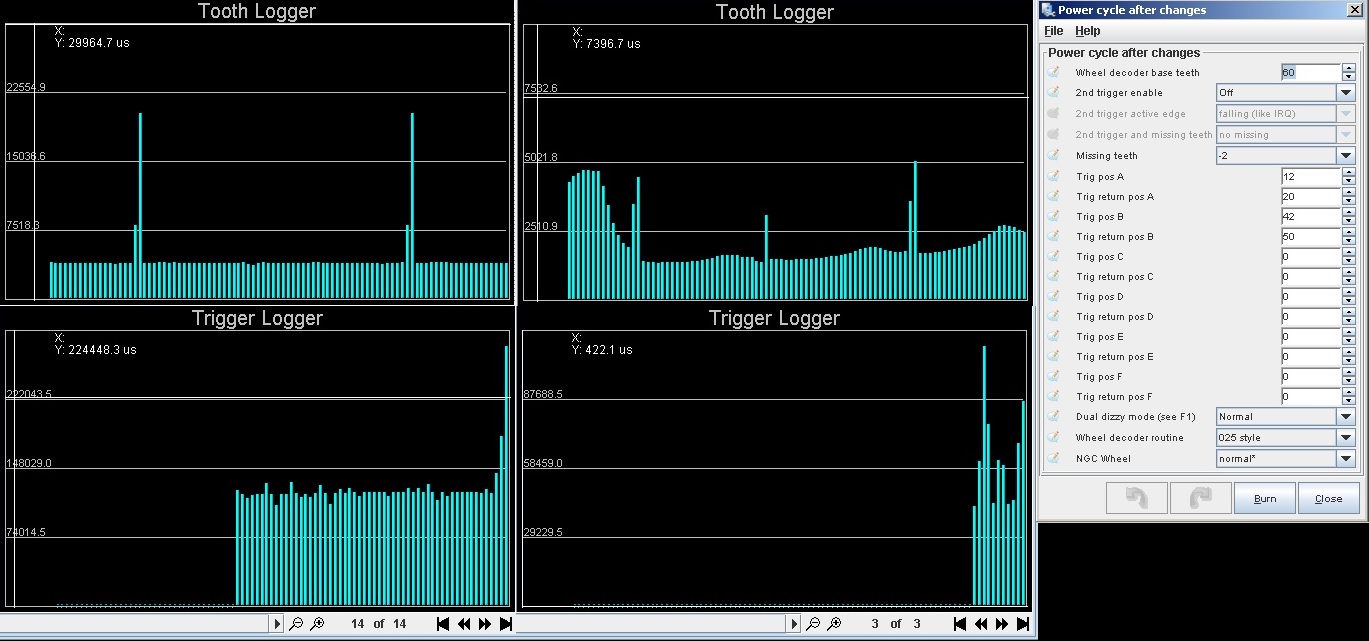Click the Trig return pos F value field
1369x641 pixels.
tap(1310, 396)
